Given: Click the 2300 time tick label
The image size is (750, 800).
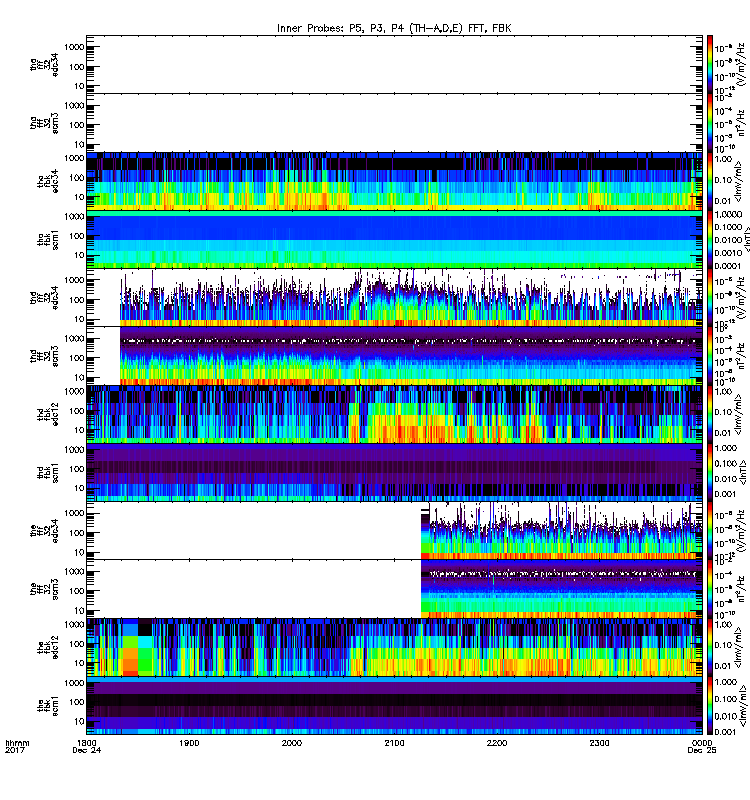Looking at the screenshot, I should 599,743.
